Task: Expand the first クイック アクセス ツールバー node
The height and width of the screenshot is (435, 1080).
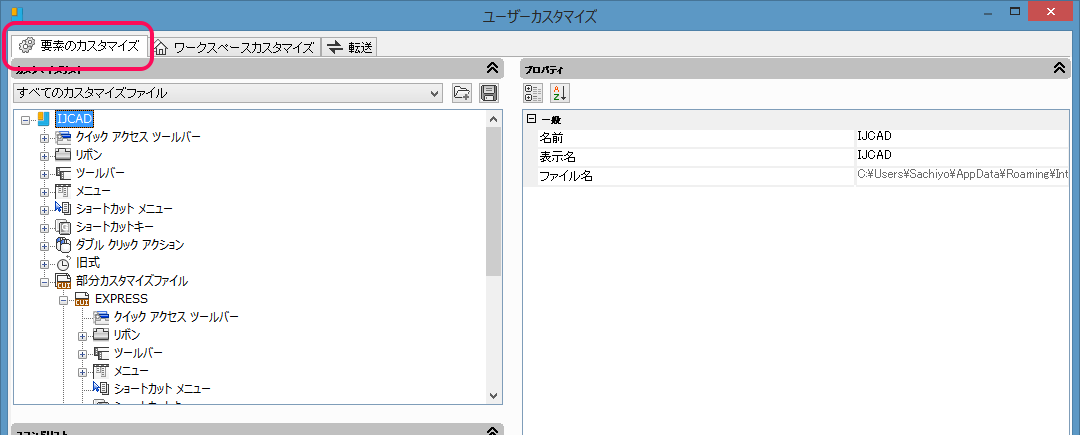Action: 44,138
